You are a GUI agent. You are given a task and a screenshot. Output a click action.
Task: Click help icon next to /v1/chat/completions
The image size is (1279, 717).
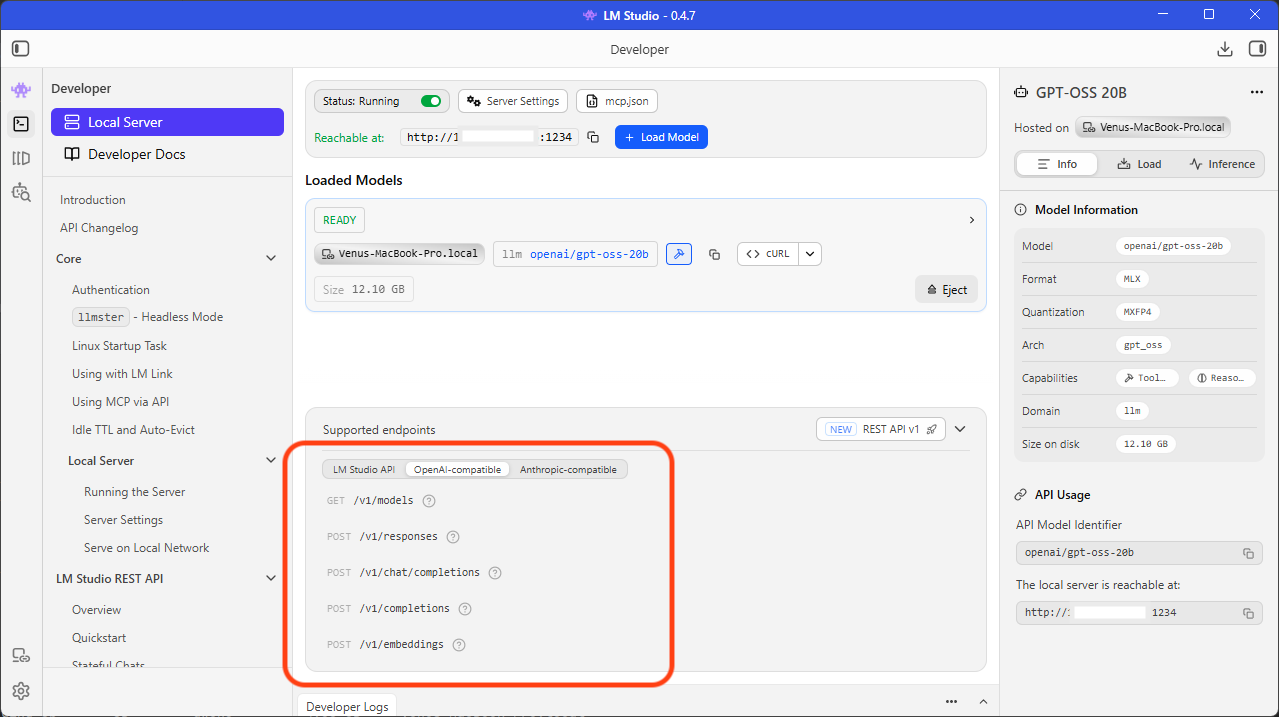494,573
